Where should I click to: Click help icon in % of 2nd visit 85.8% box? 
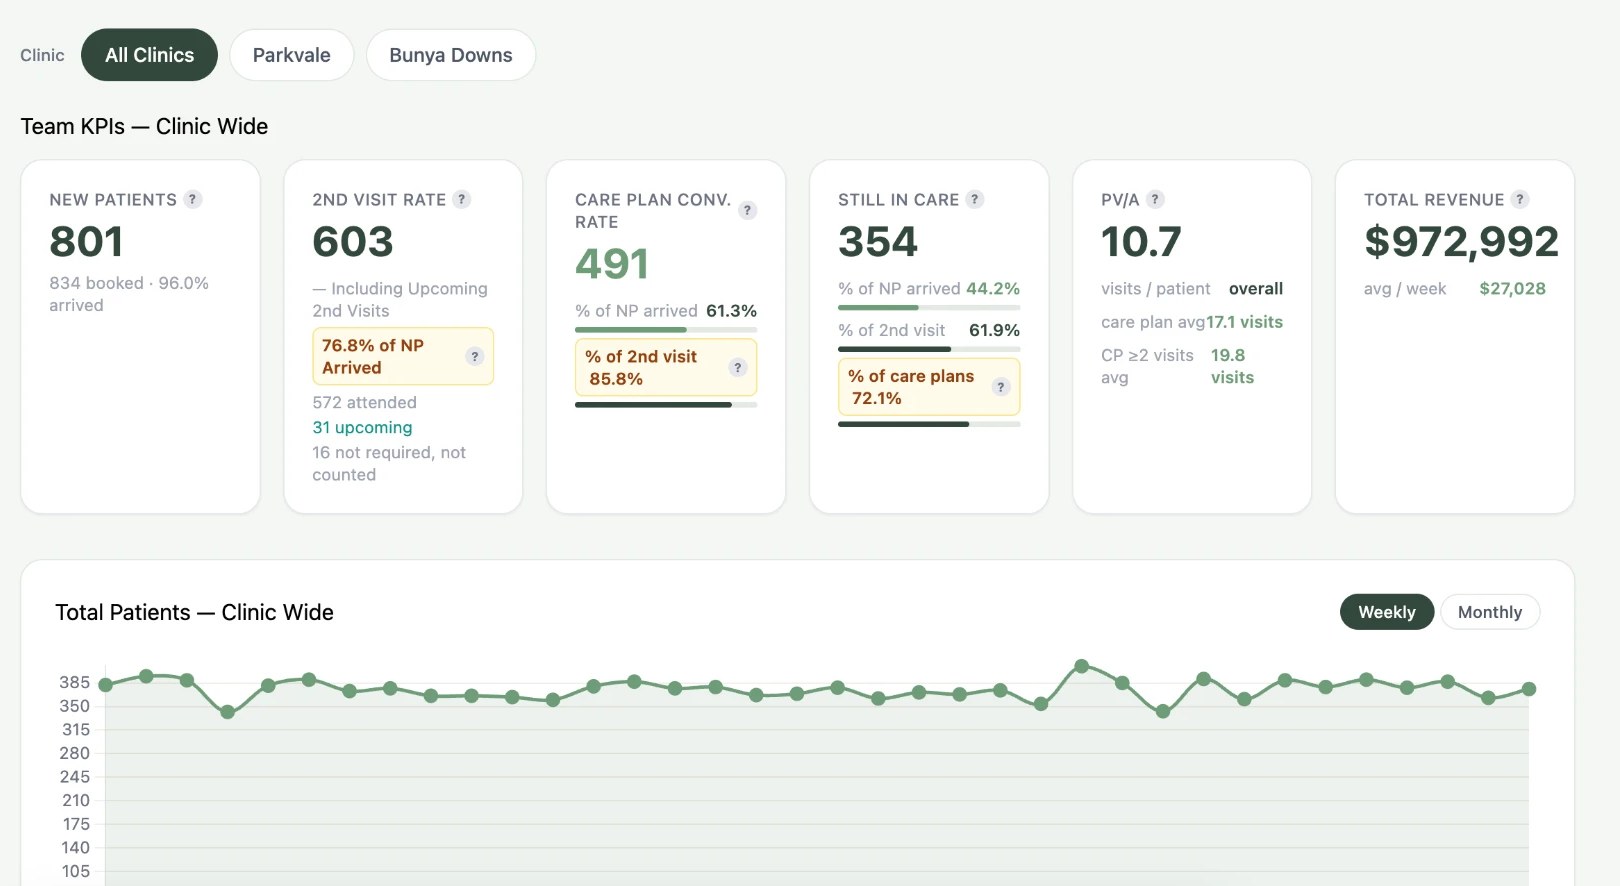(x=738, y=367)
